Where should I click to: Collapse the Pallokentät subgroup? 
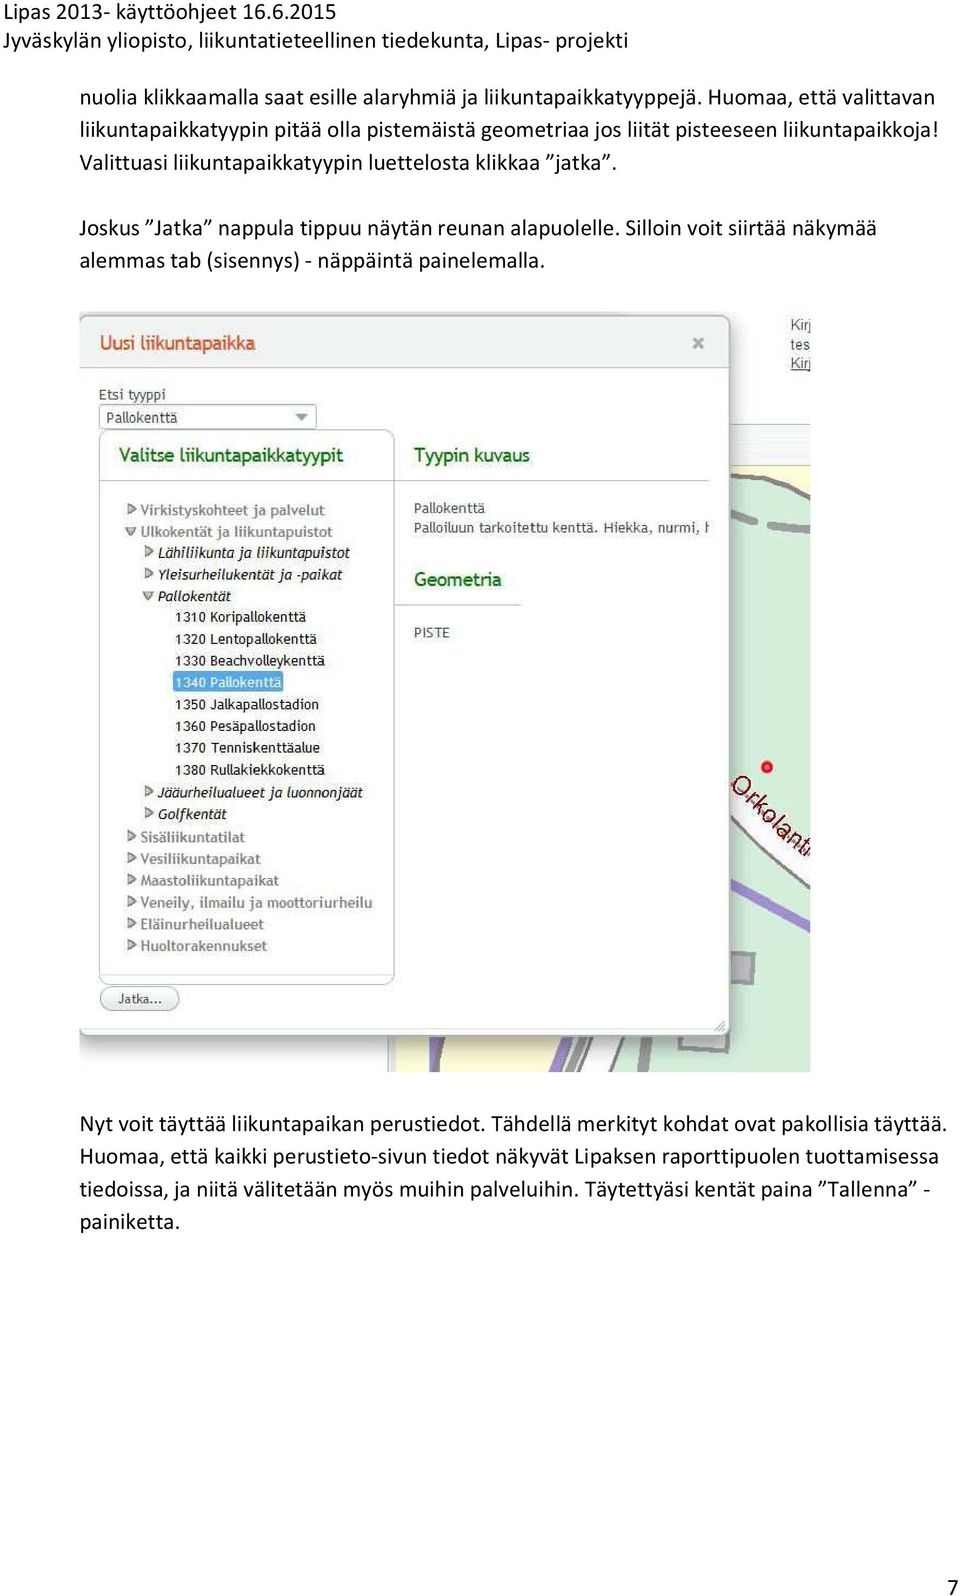pos(148,596)
